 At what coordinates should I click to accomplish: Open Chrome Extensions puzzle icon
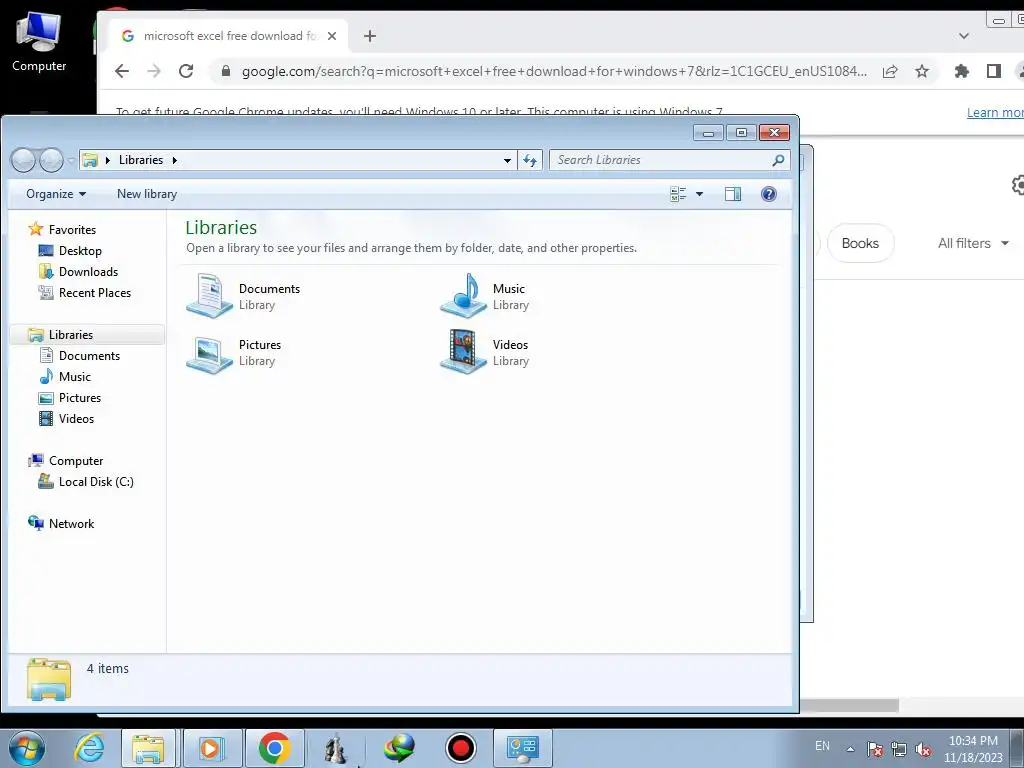961,71
